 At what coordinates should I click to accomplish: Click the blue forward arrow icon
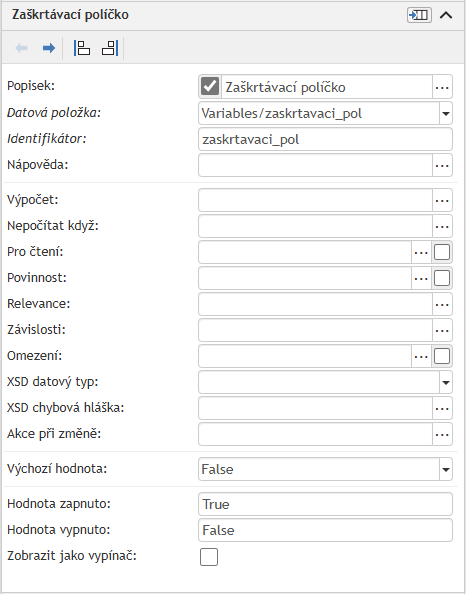48,48
